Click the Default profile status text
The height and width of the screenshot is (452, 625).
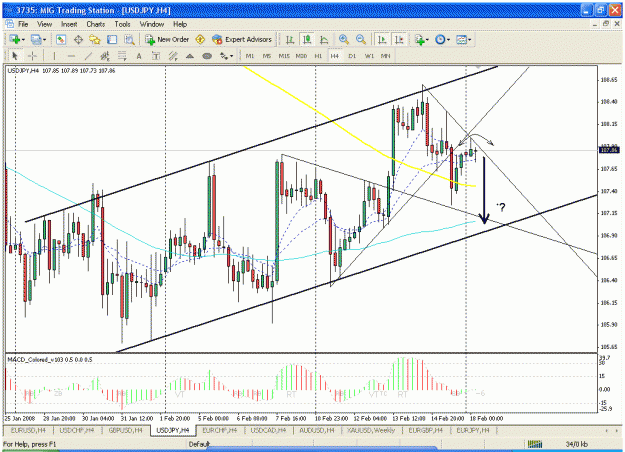coord(199,444)
